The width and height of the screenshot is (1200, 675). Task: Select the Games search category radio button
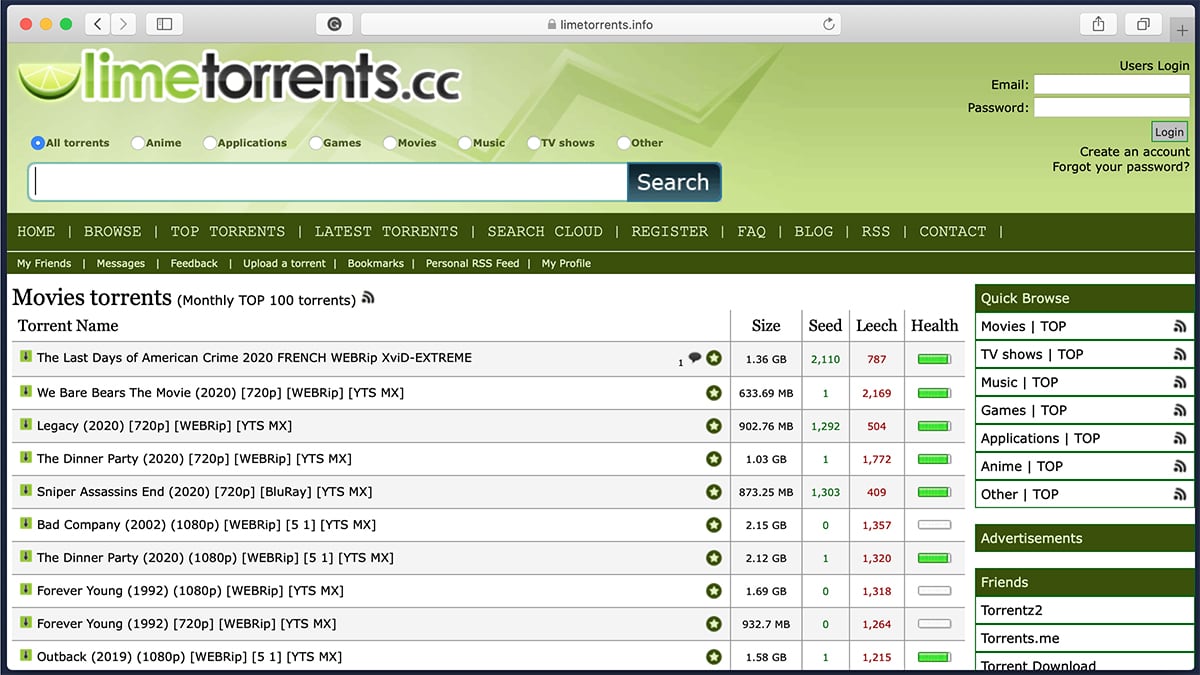[316, 143]
